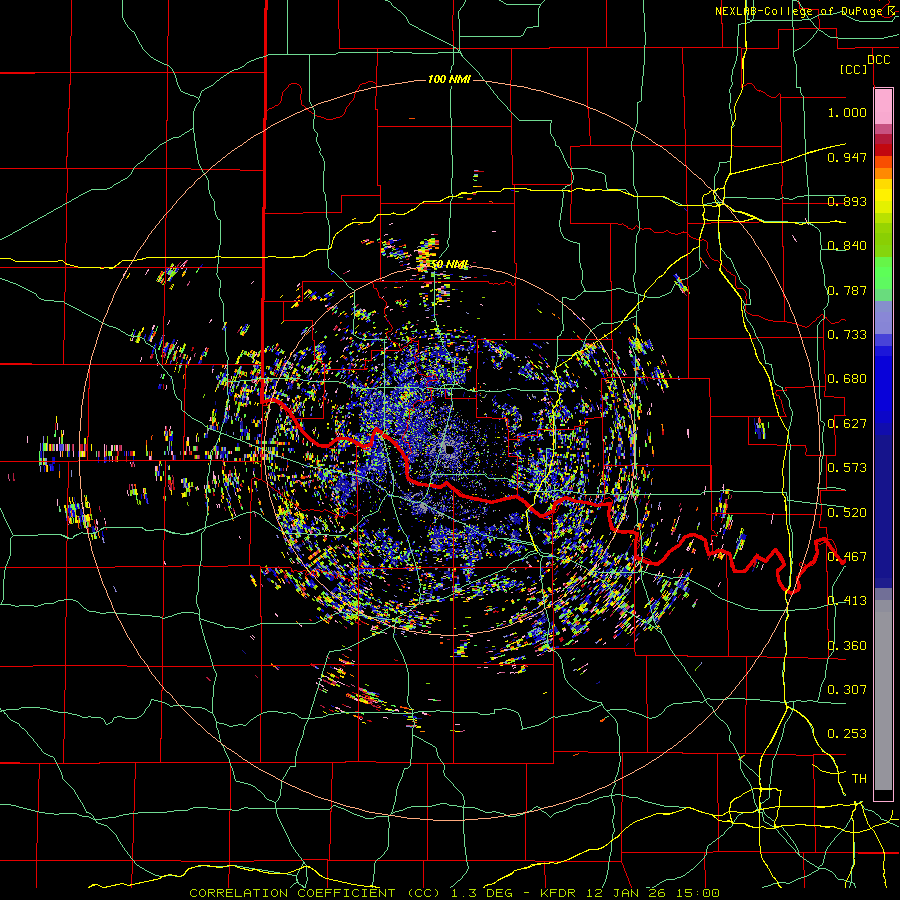Click the 50 NMI range ring label

click(450, 265)
